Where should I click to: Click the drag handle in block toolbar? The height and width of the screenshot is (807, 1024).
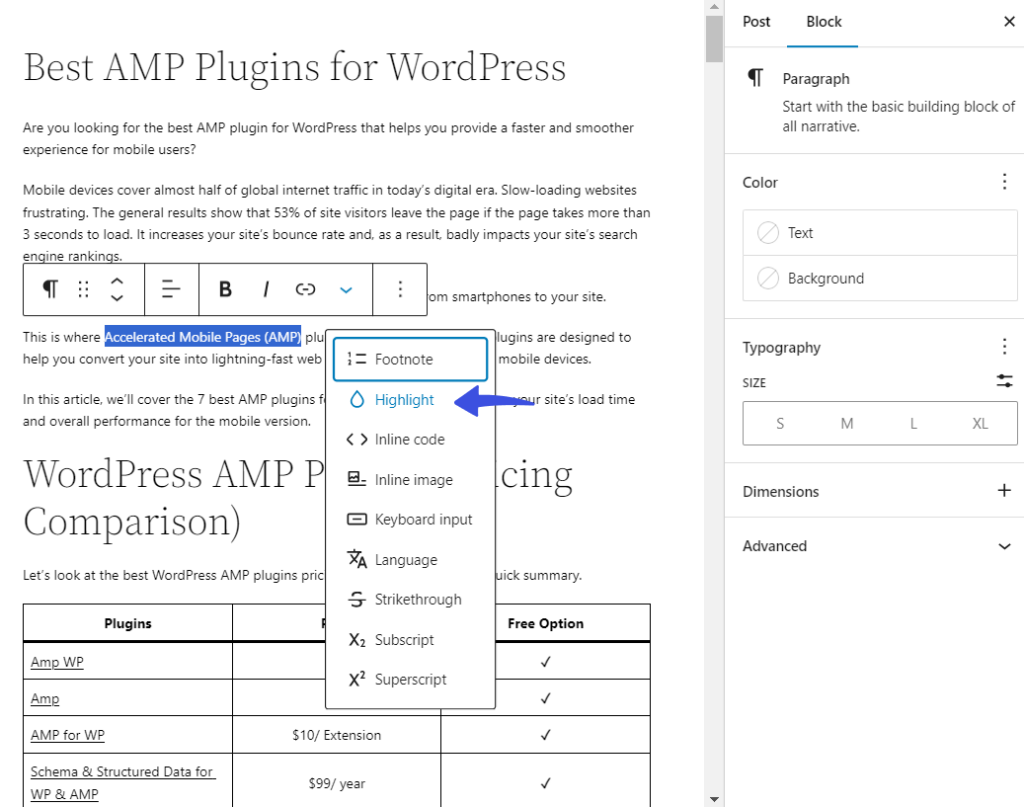[x=84, y=289]
